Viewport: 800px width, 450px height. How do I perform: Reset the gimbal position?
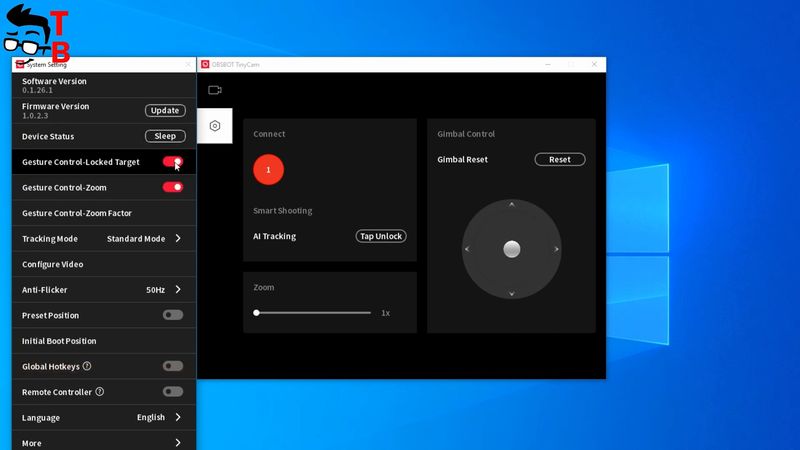560,159
